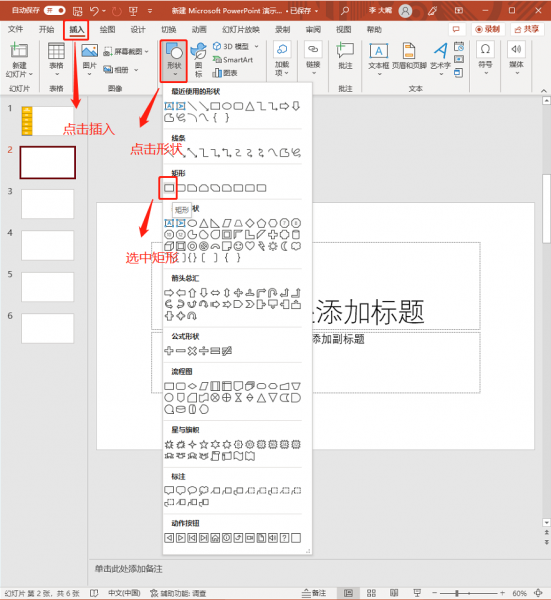Screen dimensions: 551x600
Task: Choose the smiley face basic shape
Action: pyautogui.click(x=238, y=246)
